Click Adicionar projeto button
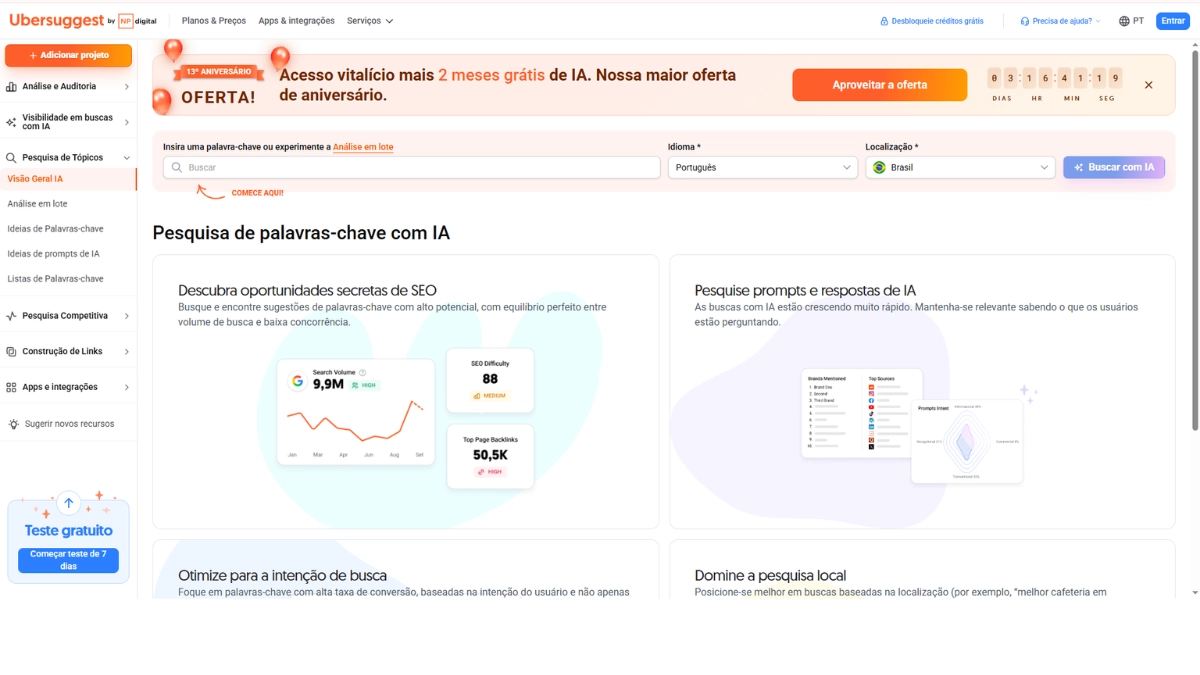The width and height of the screenshot is (1200, 675). [x=68, y=56]
